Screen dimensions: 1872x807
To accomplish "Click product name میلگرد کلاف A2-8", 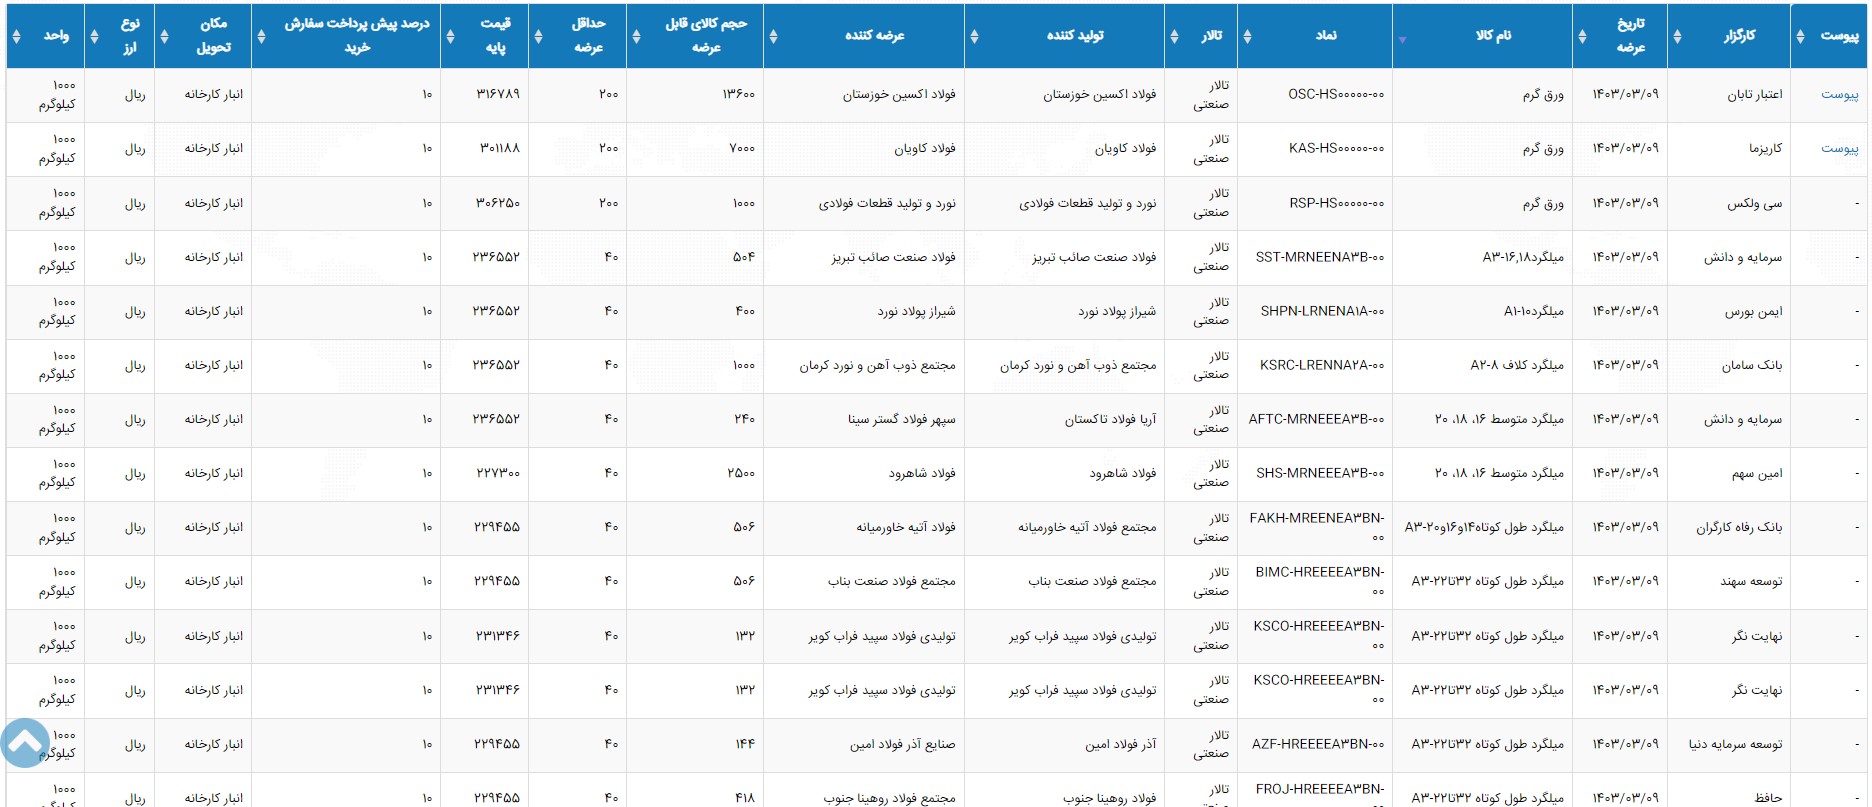I will pyautogui.click(x=1516, y=365).
